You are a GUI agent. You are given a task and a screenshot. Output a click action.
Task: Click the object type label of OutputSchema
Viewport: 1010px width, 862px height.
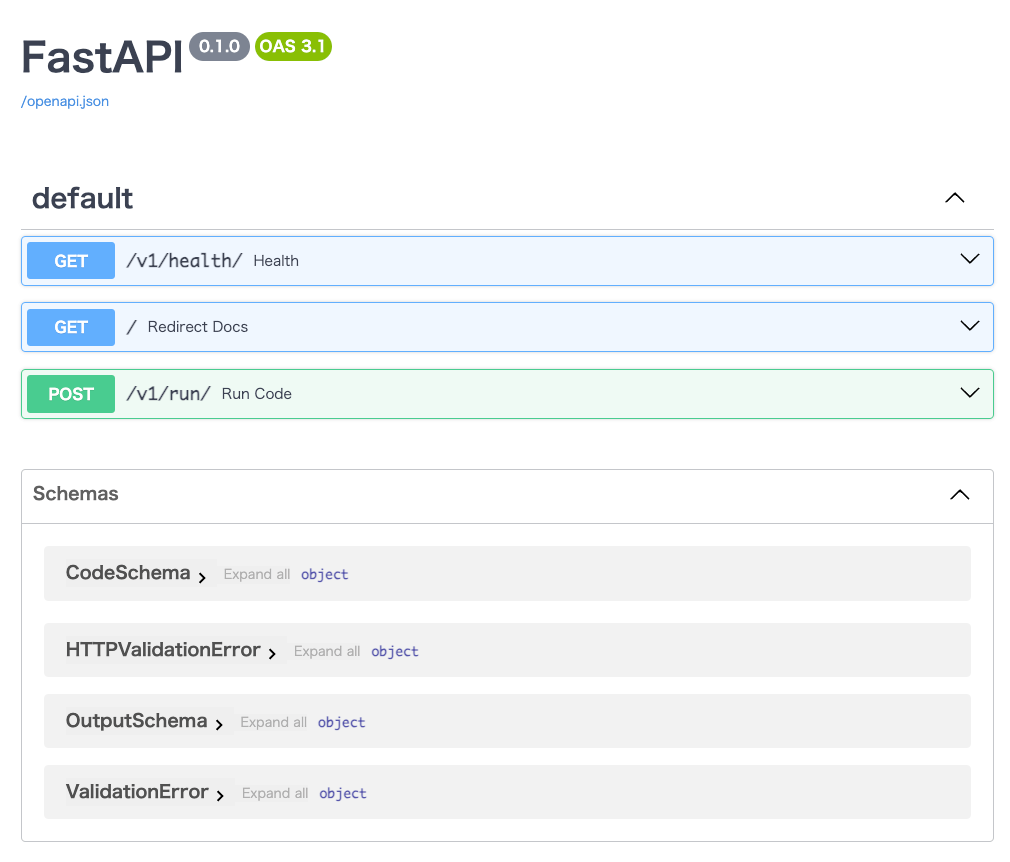click(x=341, y=722)
